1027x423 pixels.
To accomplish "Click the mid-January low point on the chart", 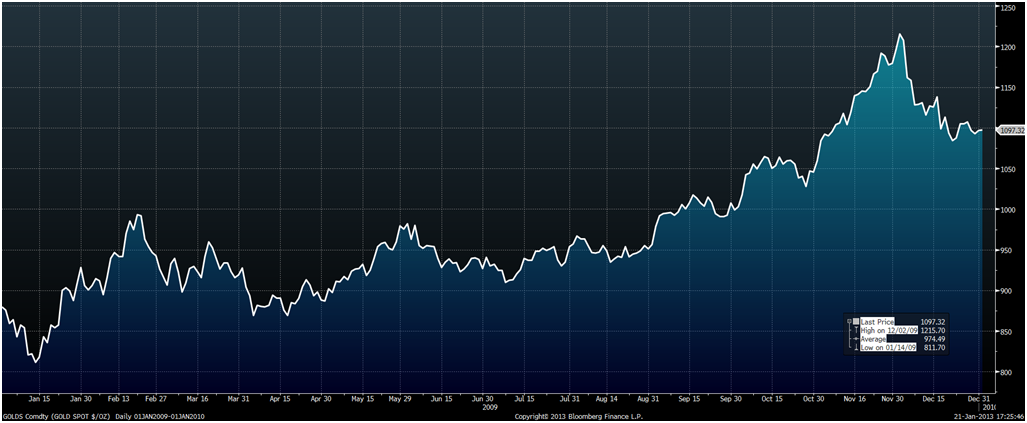I will [x=36, y=362].
